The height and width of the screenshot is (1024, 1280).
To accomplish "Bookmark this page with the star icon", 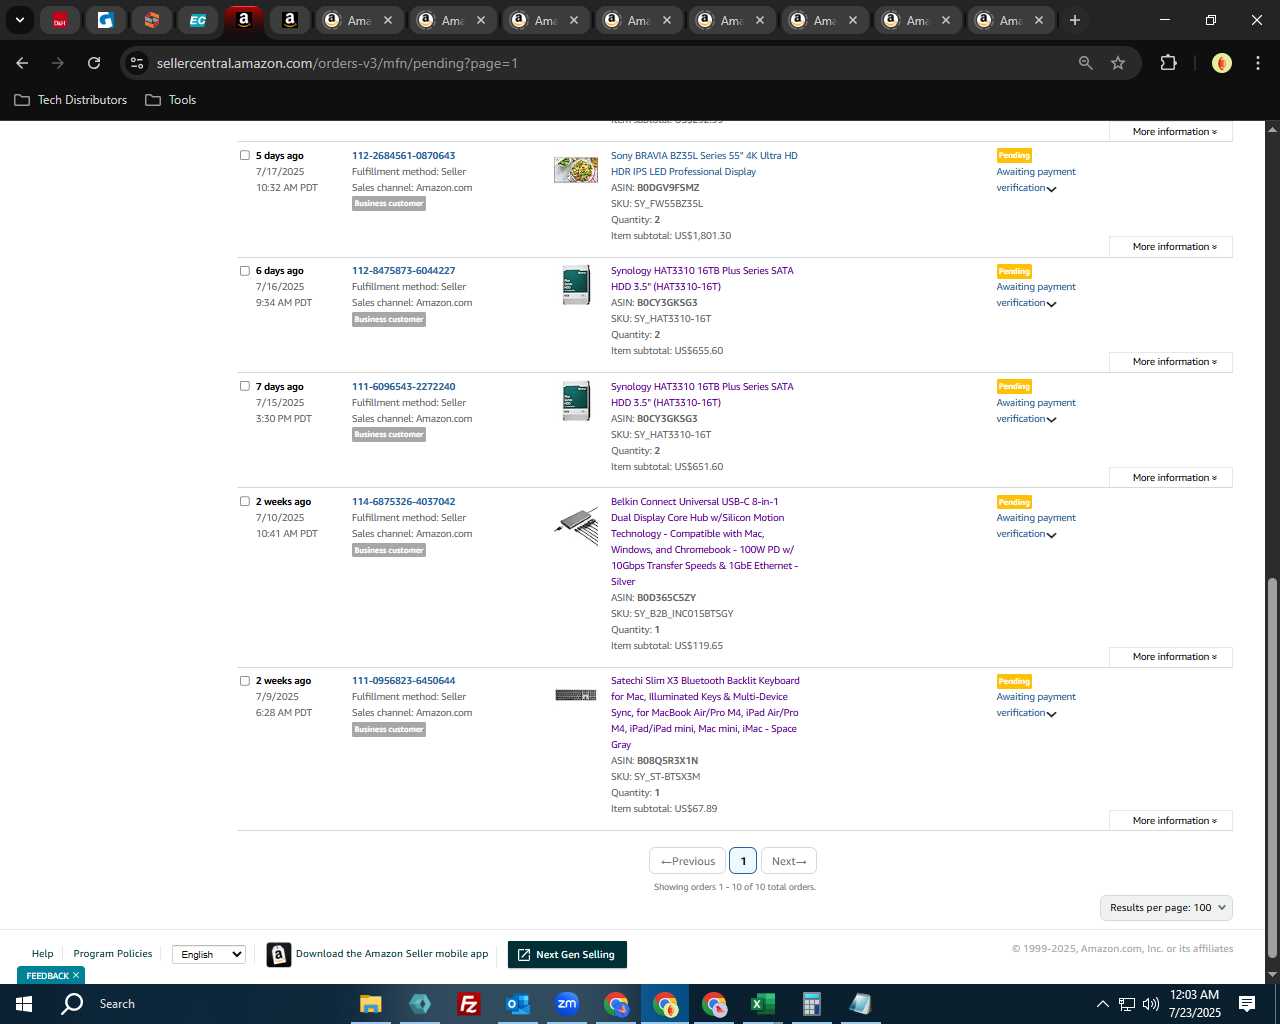I will pos(1118,63).
